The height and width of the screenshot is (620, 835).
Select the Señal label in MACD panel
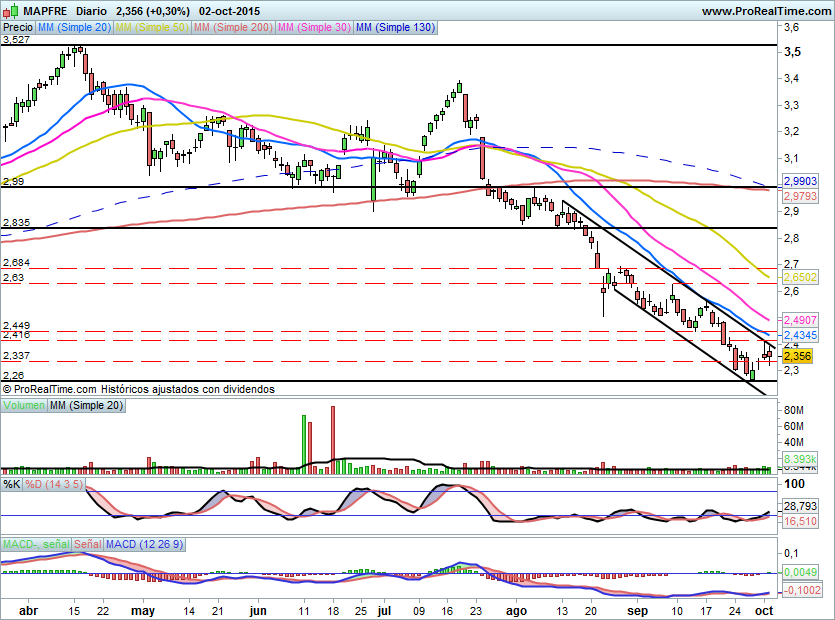click(87, 544)
